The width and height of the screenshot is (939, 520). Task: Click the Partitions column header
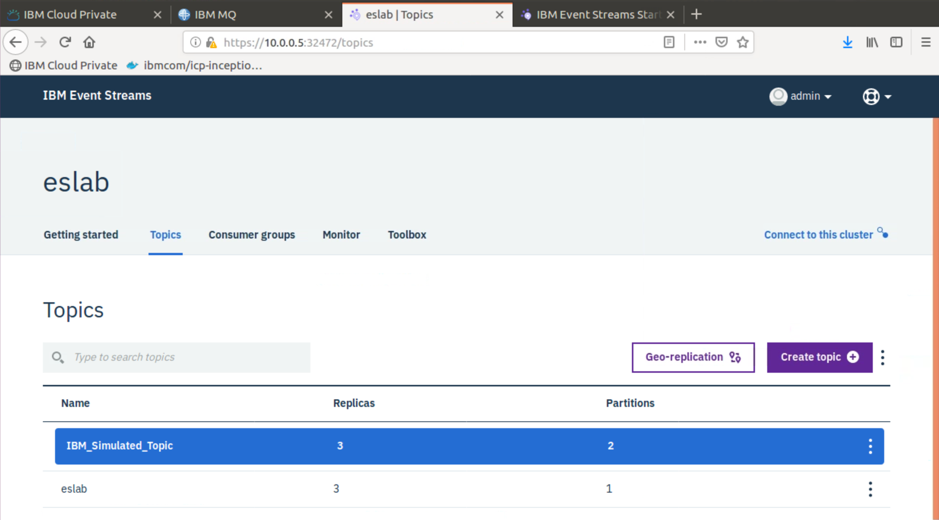[630, 403]
